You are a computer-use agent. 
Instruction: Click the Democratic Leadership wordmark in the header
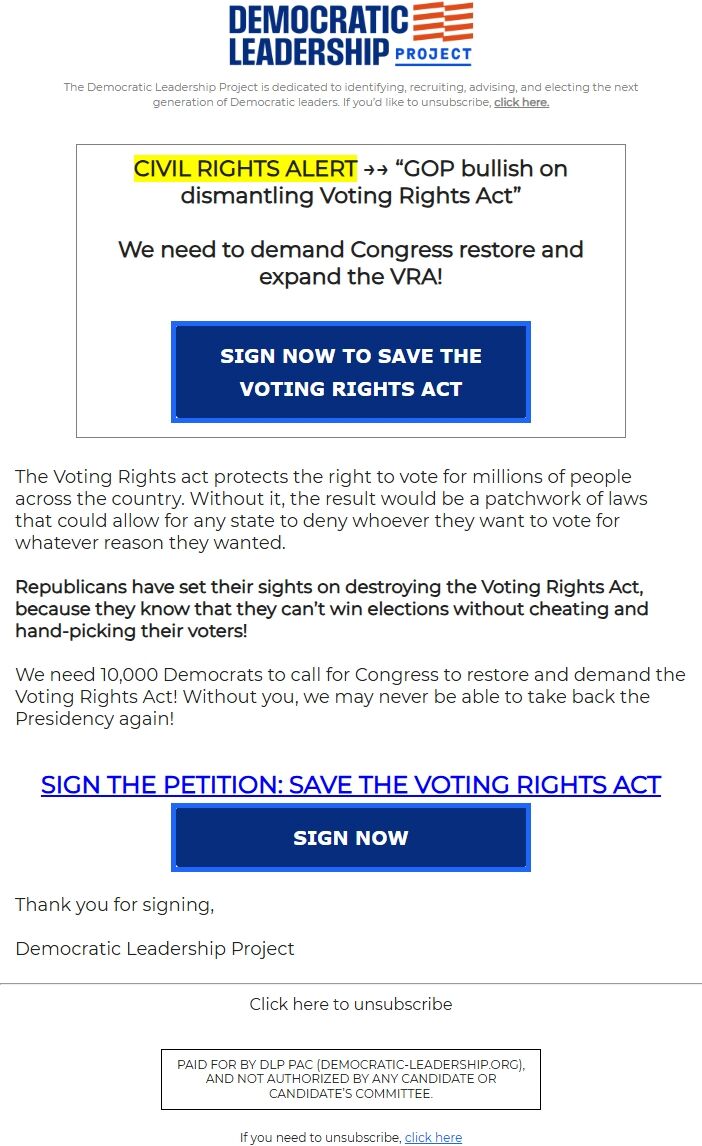(x=318, y=35)
